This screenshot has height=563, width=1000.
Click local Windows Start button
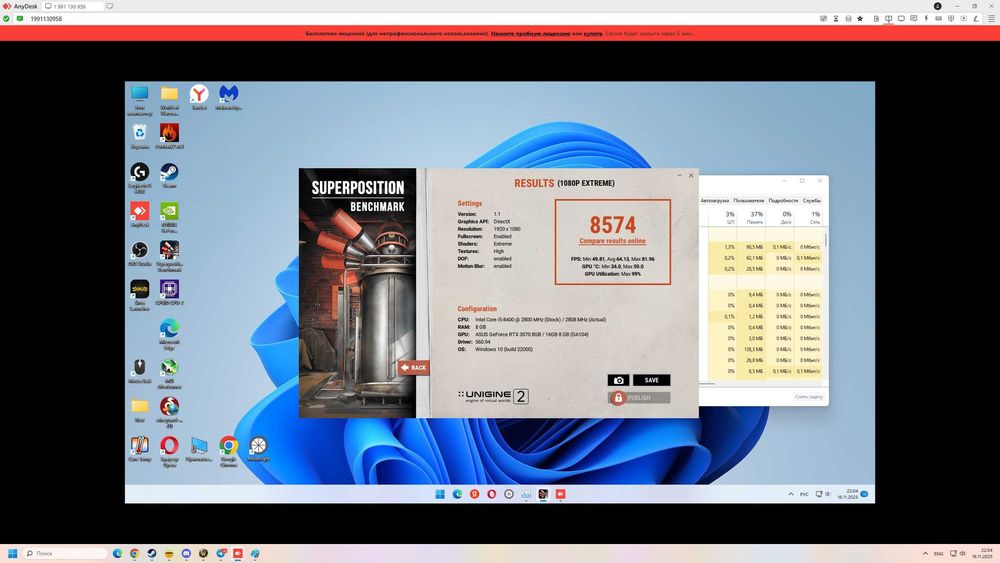click(x=12, y=553)
